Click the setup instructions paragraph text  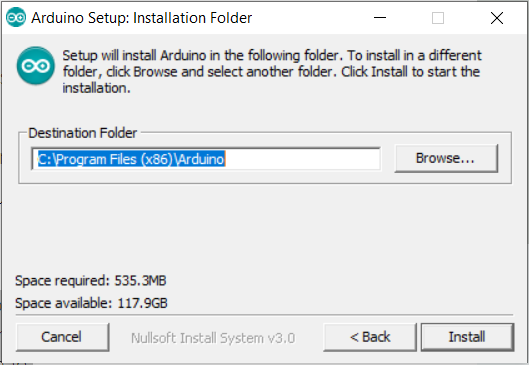[272, 72]
